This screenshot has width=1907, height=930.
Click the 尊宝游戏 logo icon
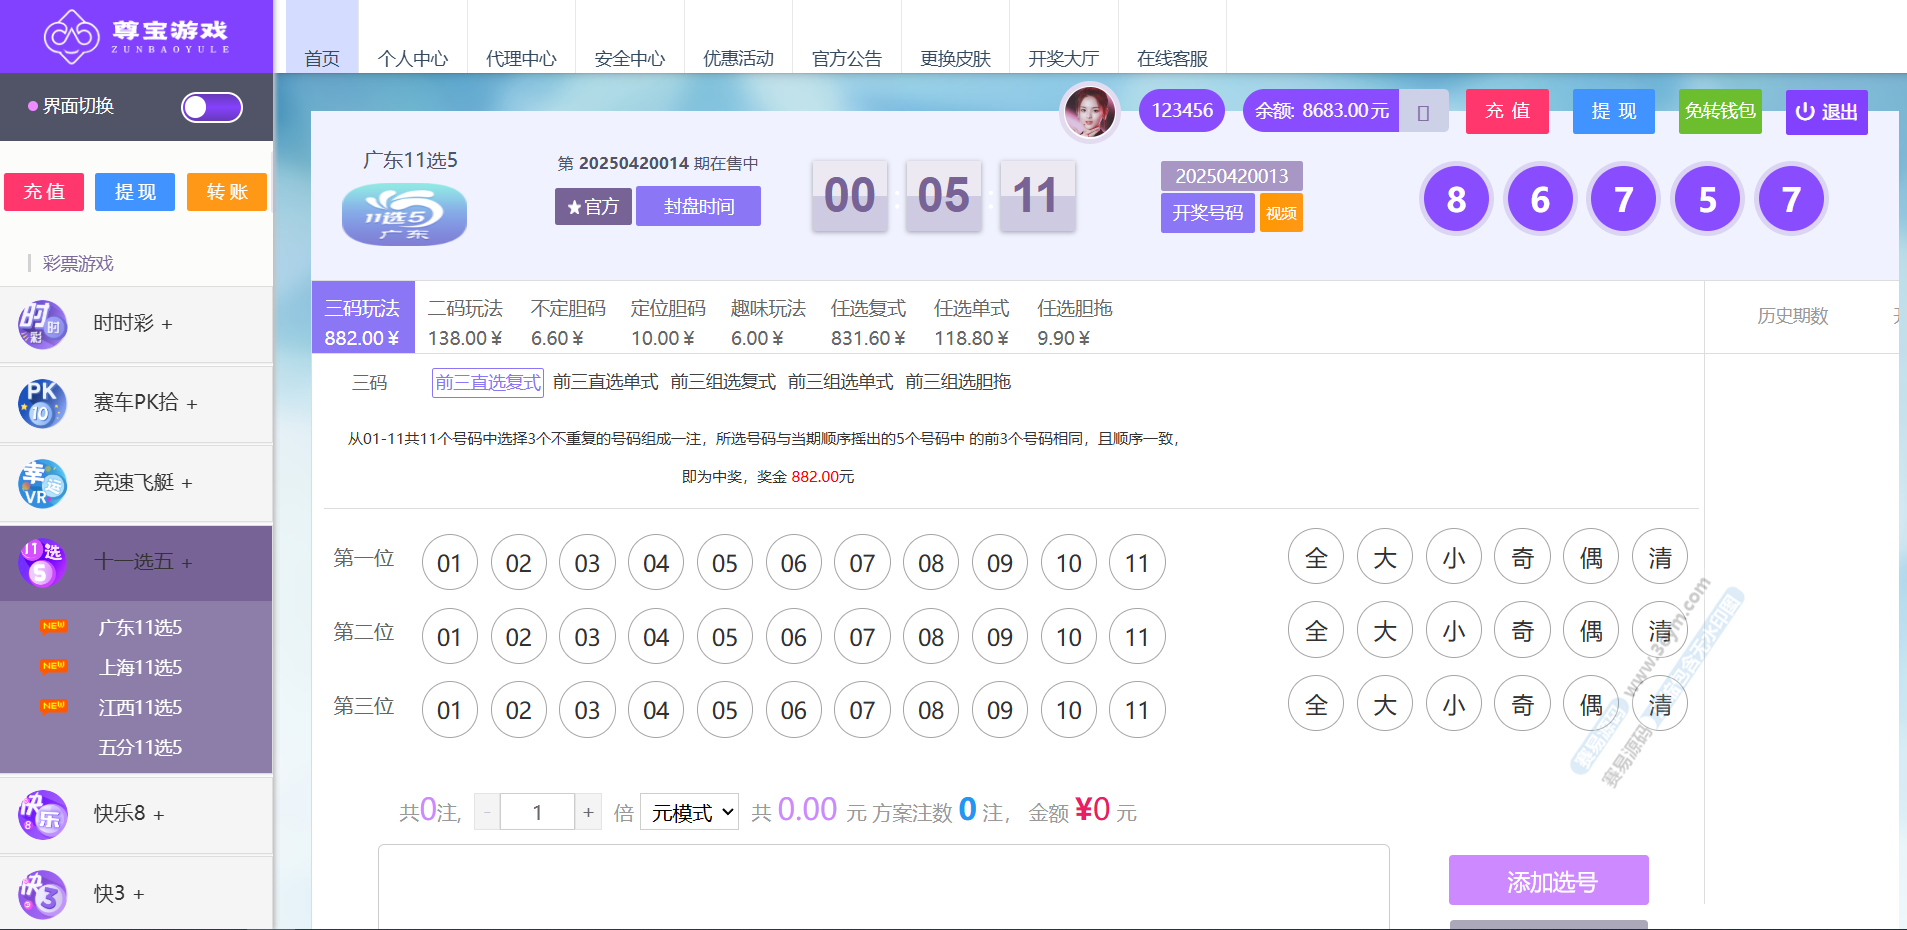72,36
